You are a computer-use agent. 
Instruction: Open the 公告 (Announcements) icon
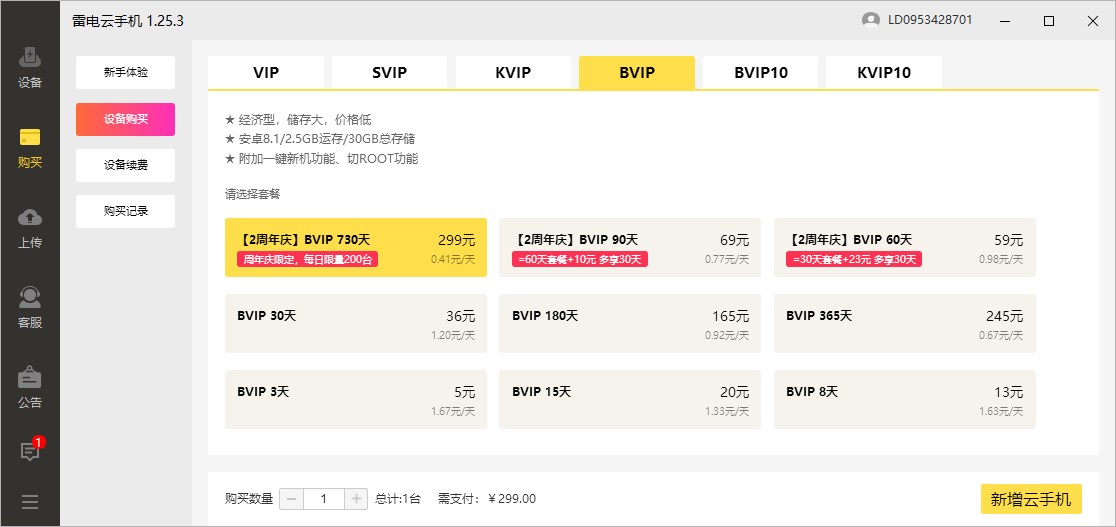point(30,387)
